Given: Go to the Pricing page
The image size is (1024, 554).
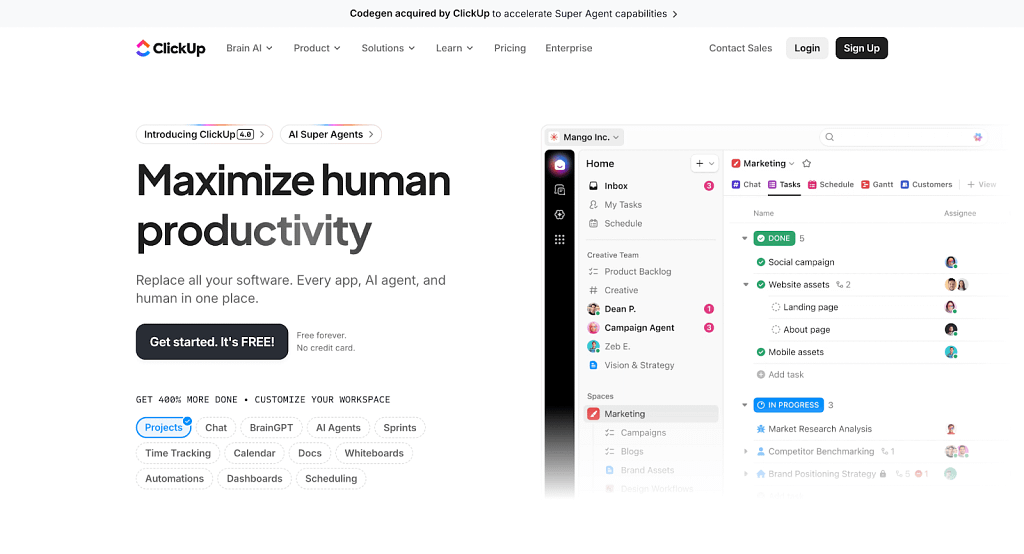Looking at the screenshot, I should (510, 48).
